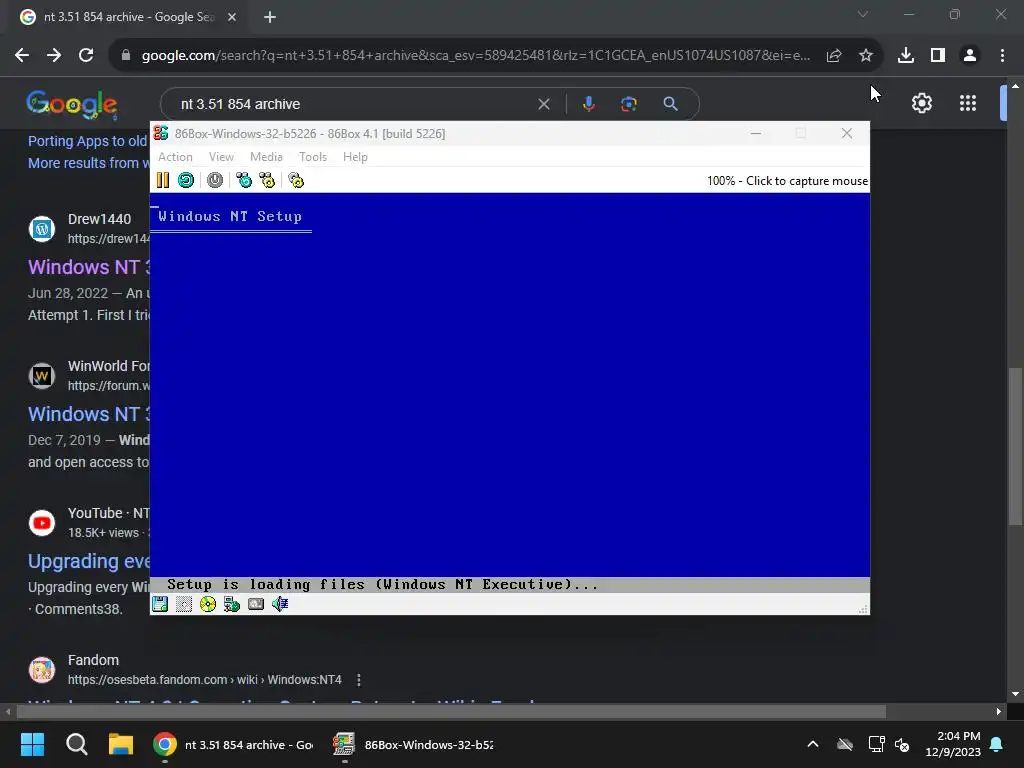Go forward in Chrome
The height and width of the screenshot is (768, 1024).
pyautogui.click(x=54, y=55)
